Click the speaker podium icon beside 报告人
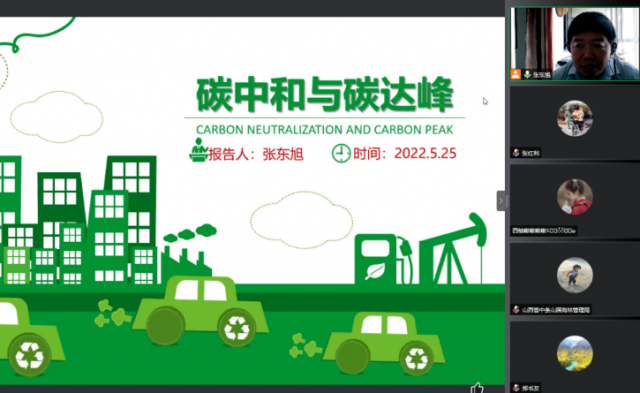The height and width of the screenshot is (393, 640). click(x=199, y=150)
